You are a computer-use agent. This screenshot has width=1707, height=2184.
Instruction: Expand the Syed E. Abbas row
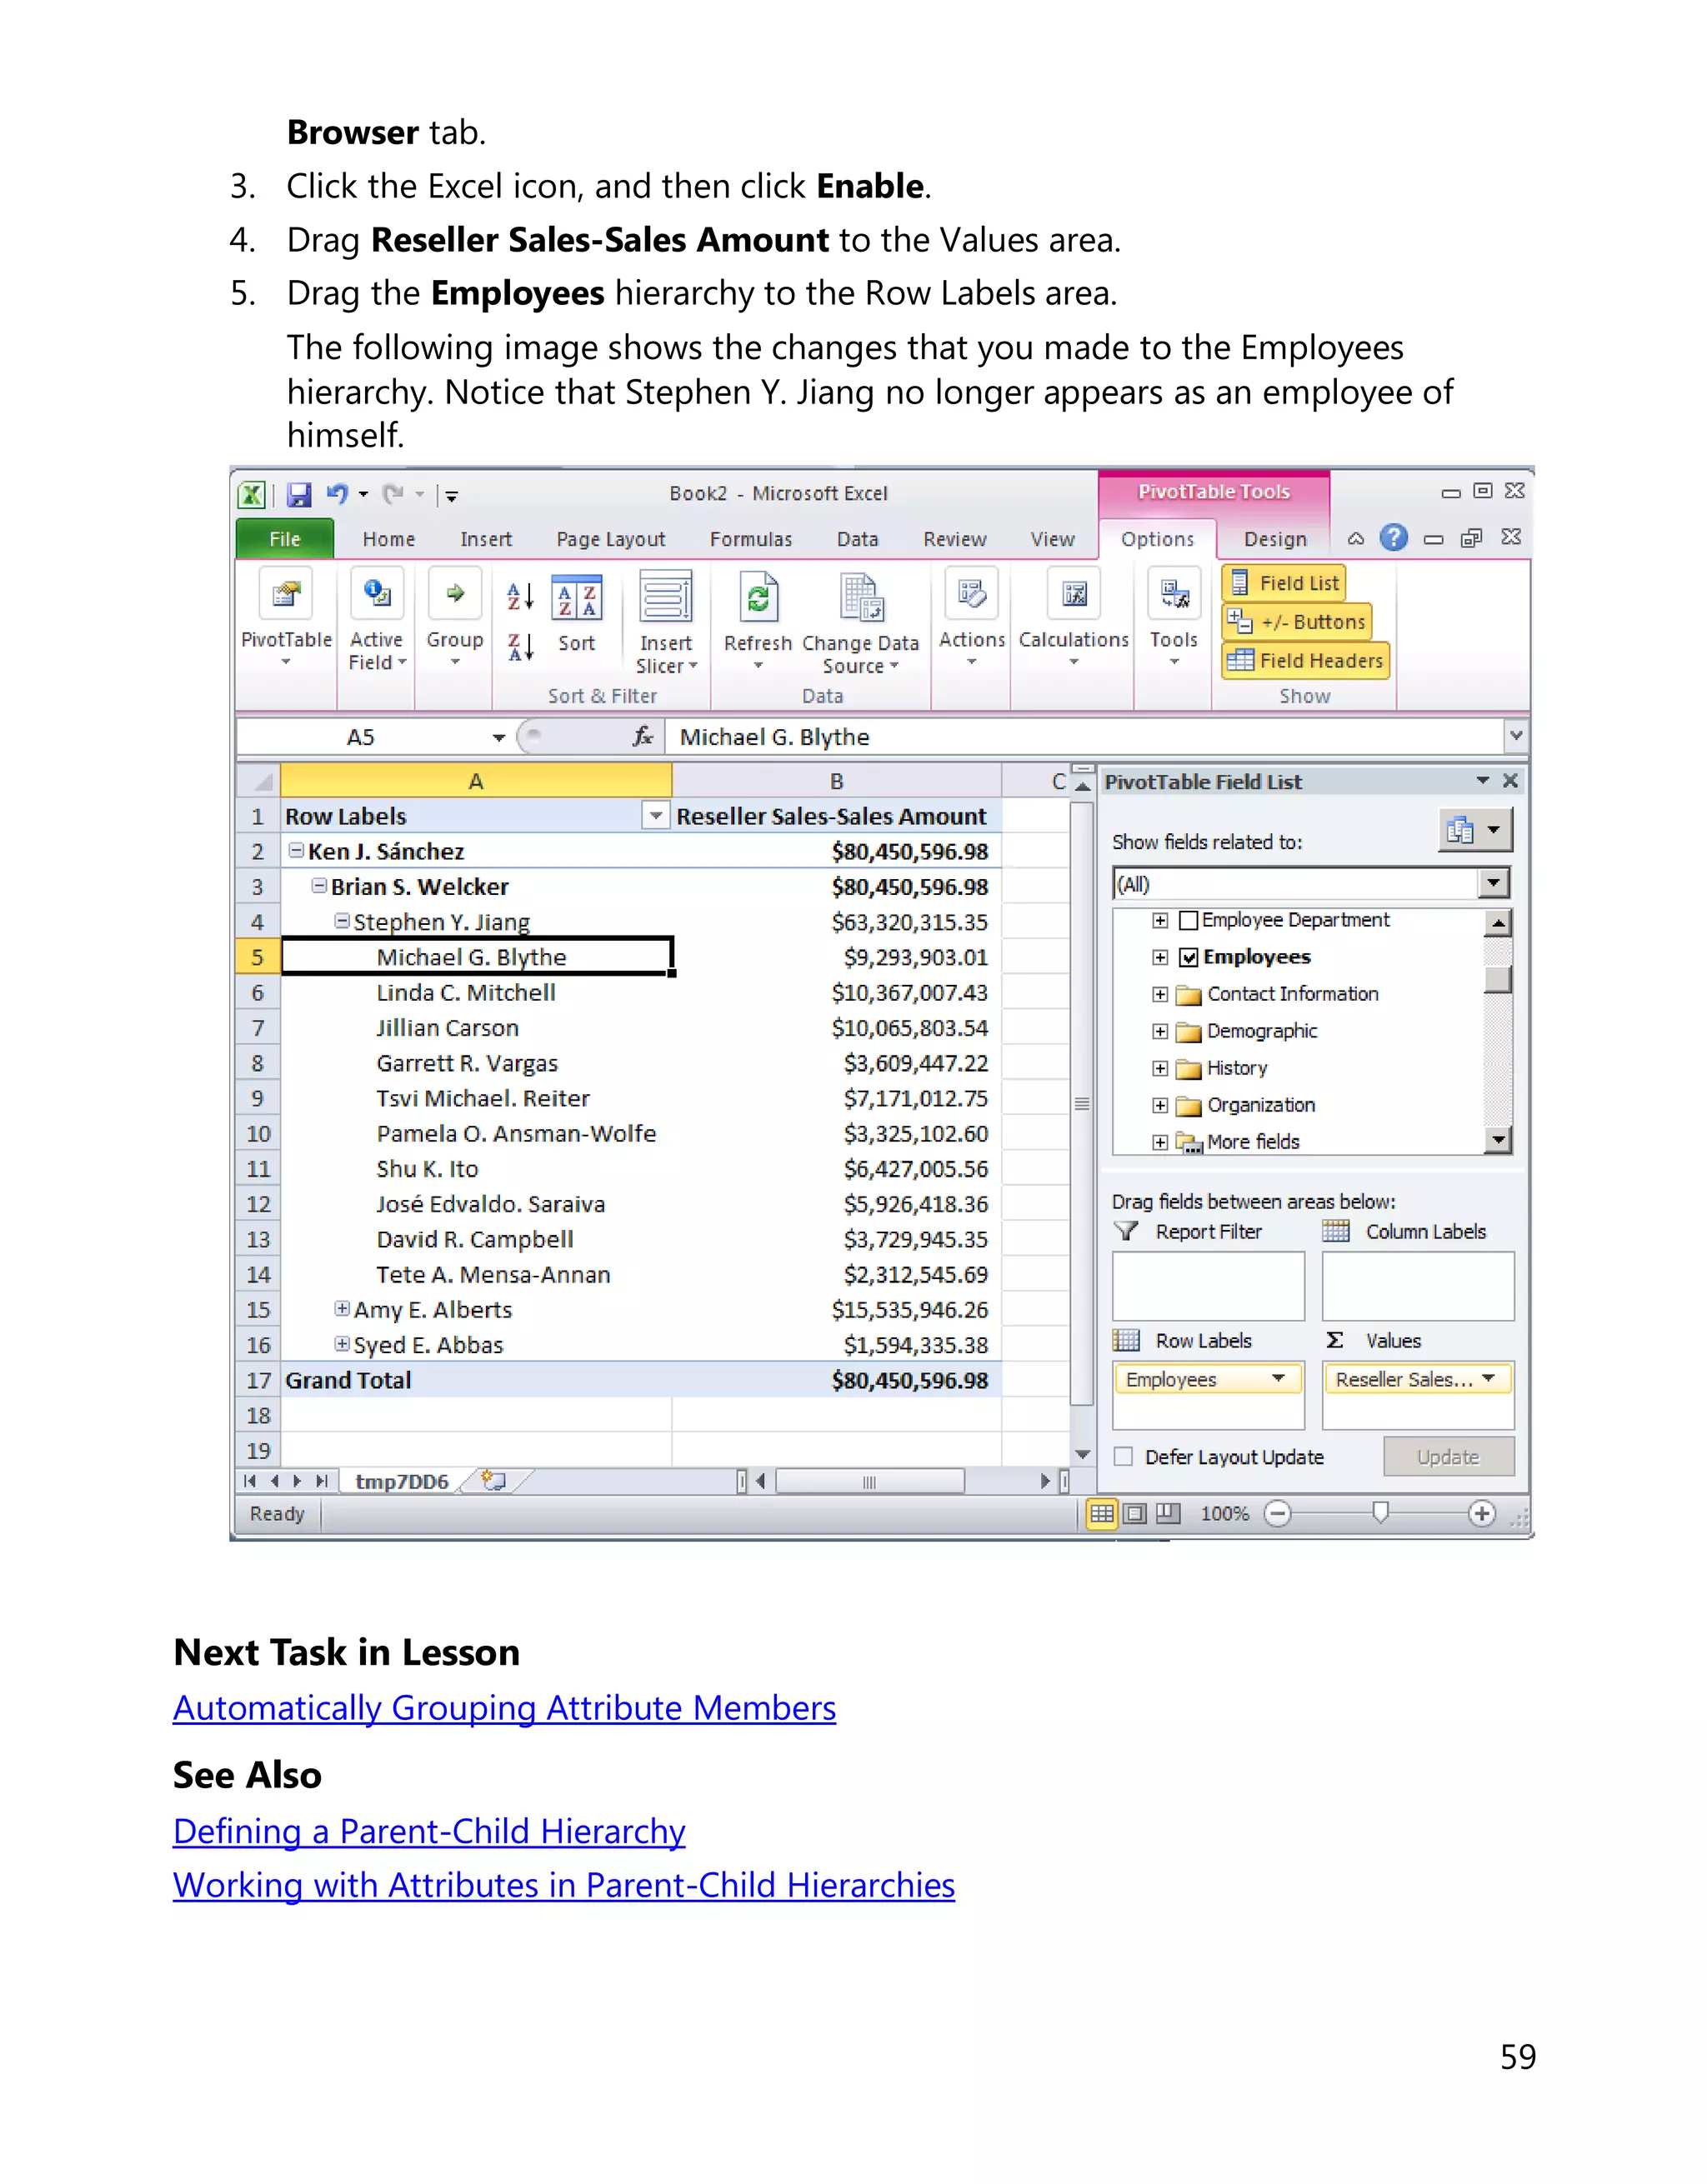[342, 1343]
